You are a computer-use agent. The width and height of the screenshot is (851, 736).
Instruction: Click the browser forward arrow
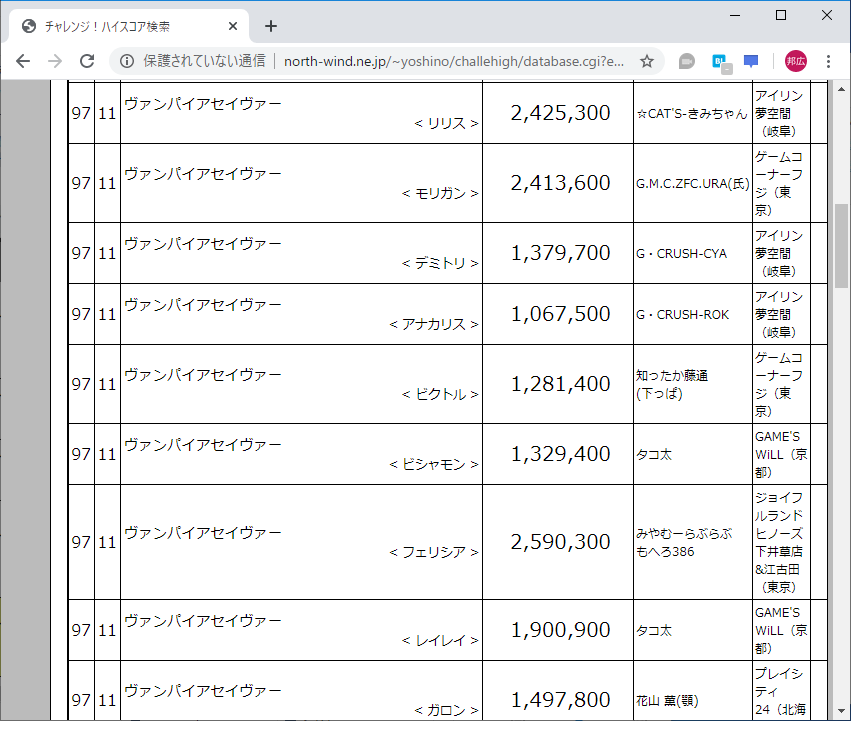(x=55, y=61)
